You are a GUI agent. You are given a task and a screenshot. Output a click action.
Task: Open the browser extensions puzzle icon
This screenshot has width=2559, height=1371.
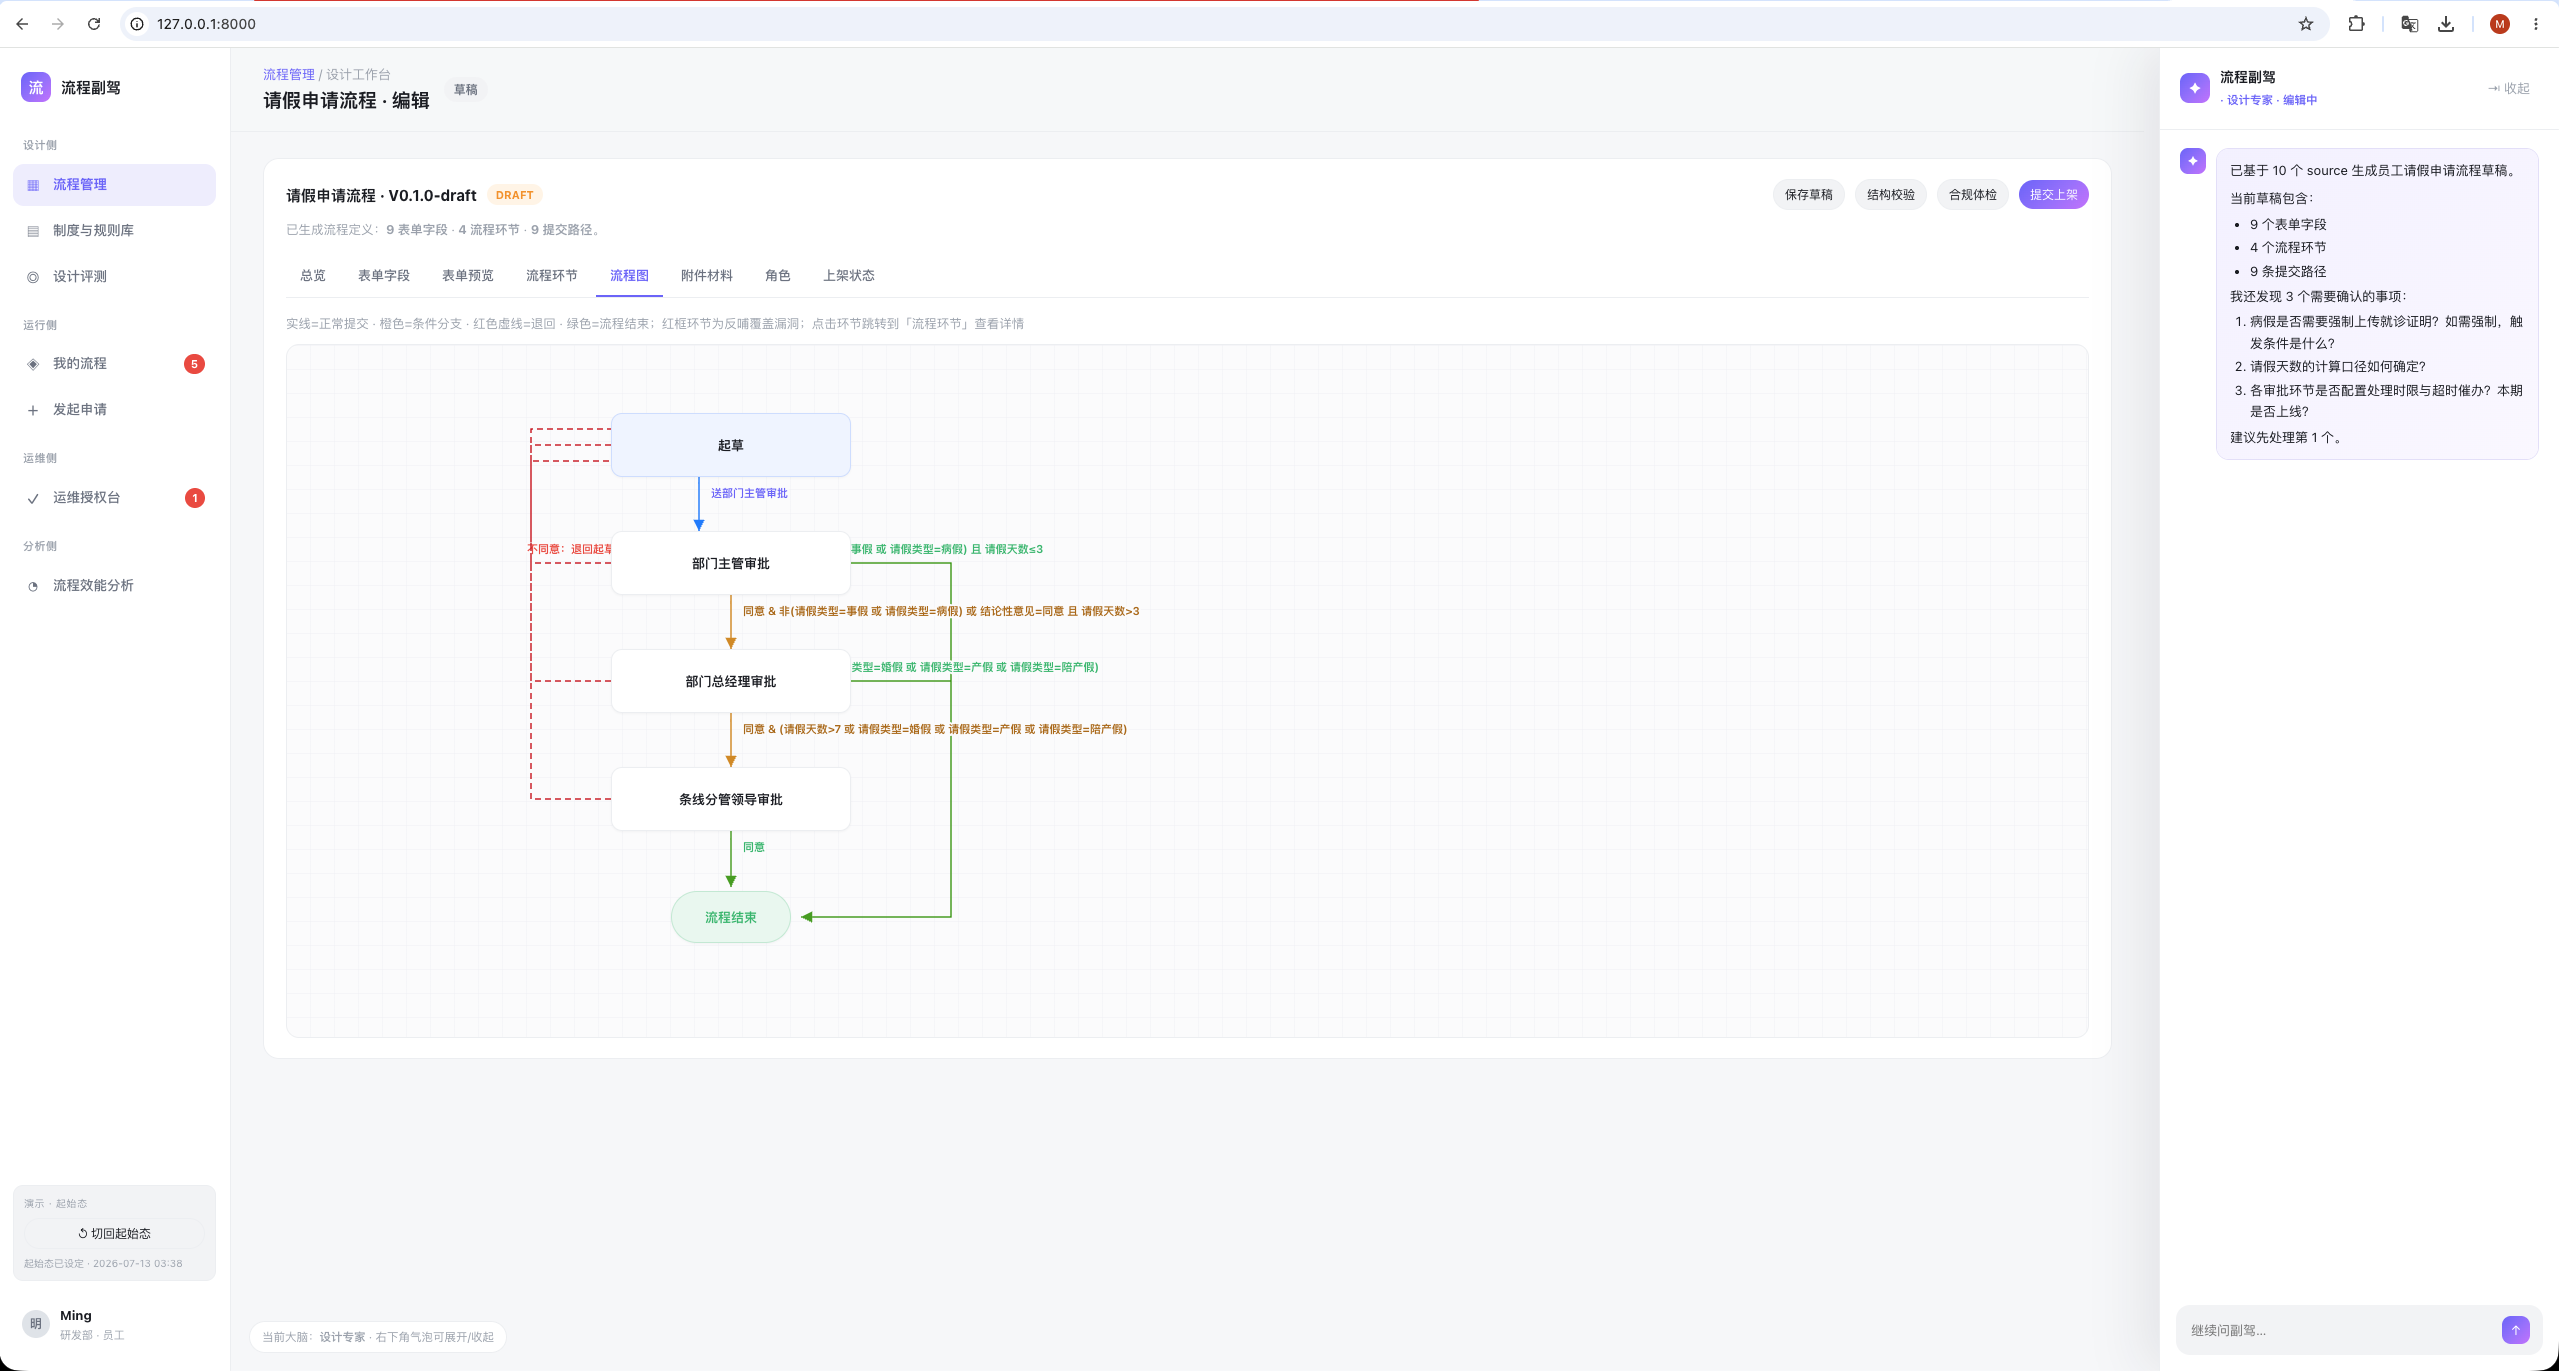[2356, 24]
